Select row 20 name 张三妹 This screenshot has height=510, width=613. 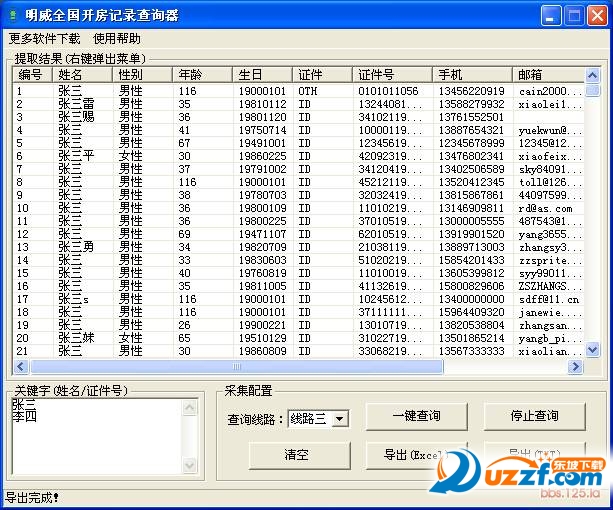pyautogui.click(x=76, y=338)
